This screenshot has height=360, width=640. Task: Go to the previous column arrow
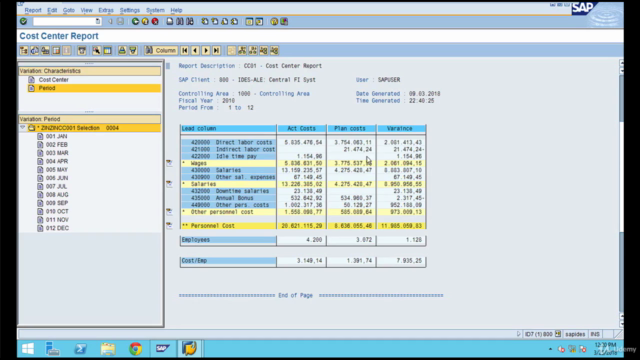195,50
